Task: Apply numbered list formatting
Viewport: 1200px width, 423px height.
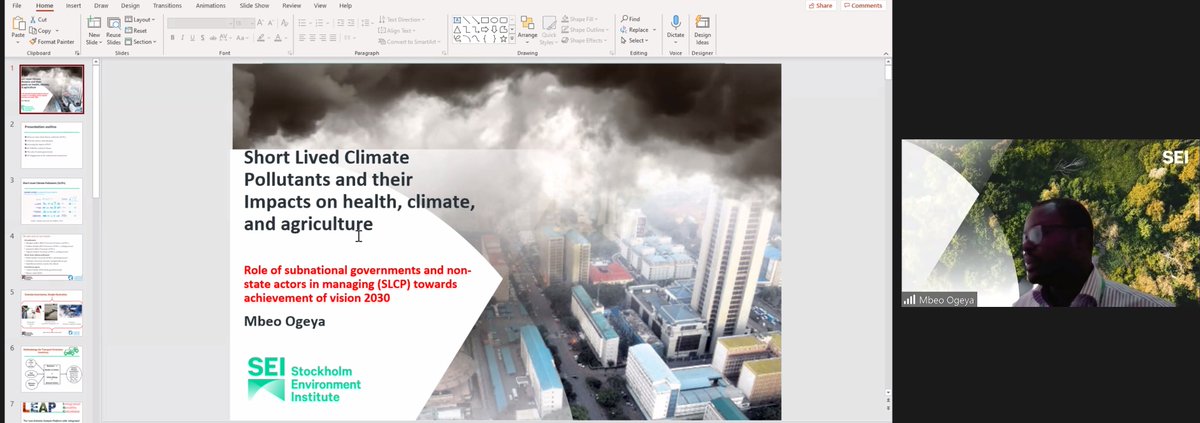Action: (320, 23)
